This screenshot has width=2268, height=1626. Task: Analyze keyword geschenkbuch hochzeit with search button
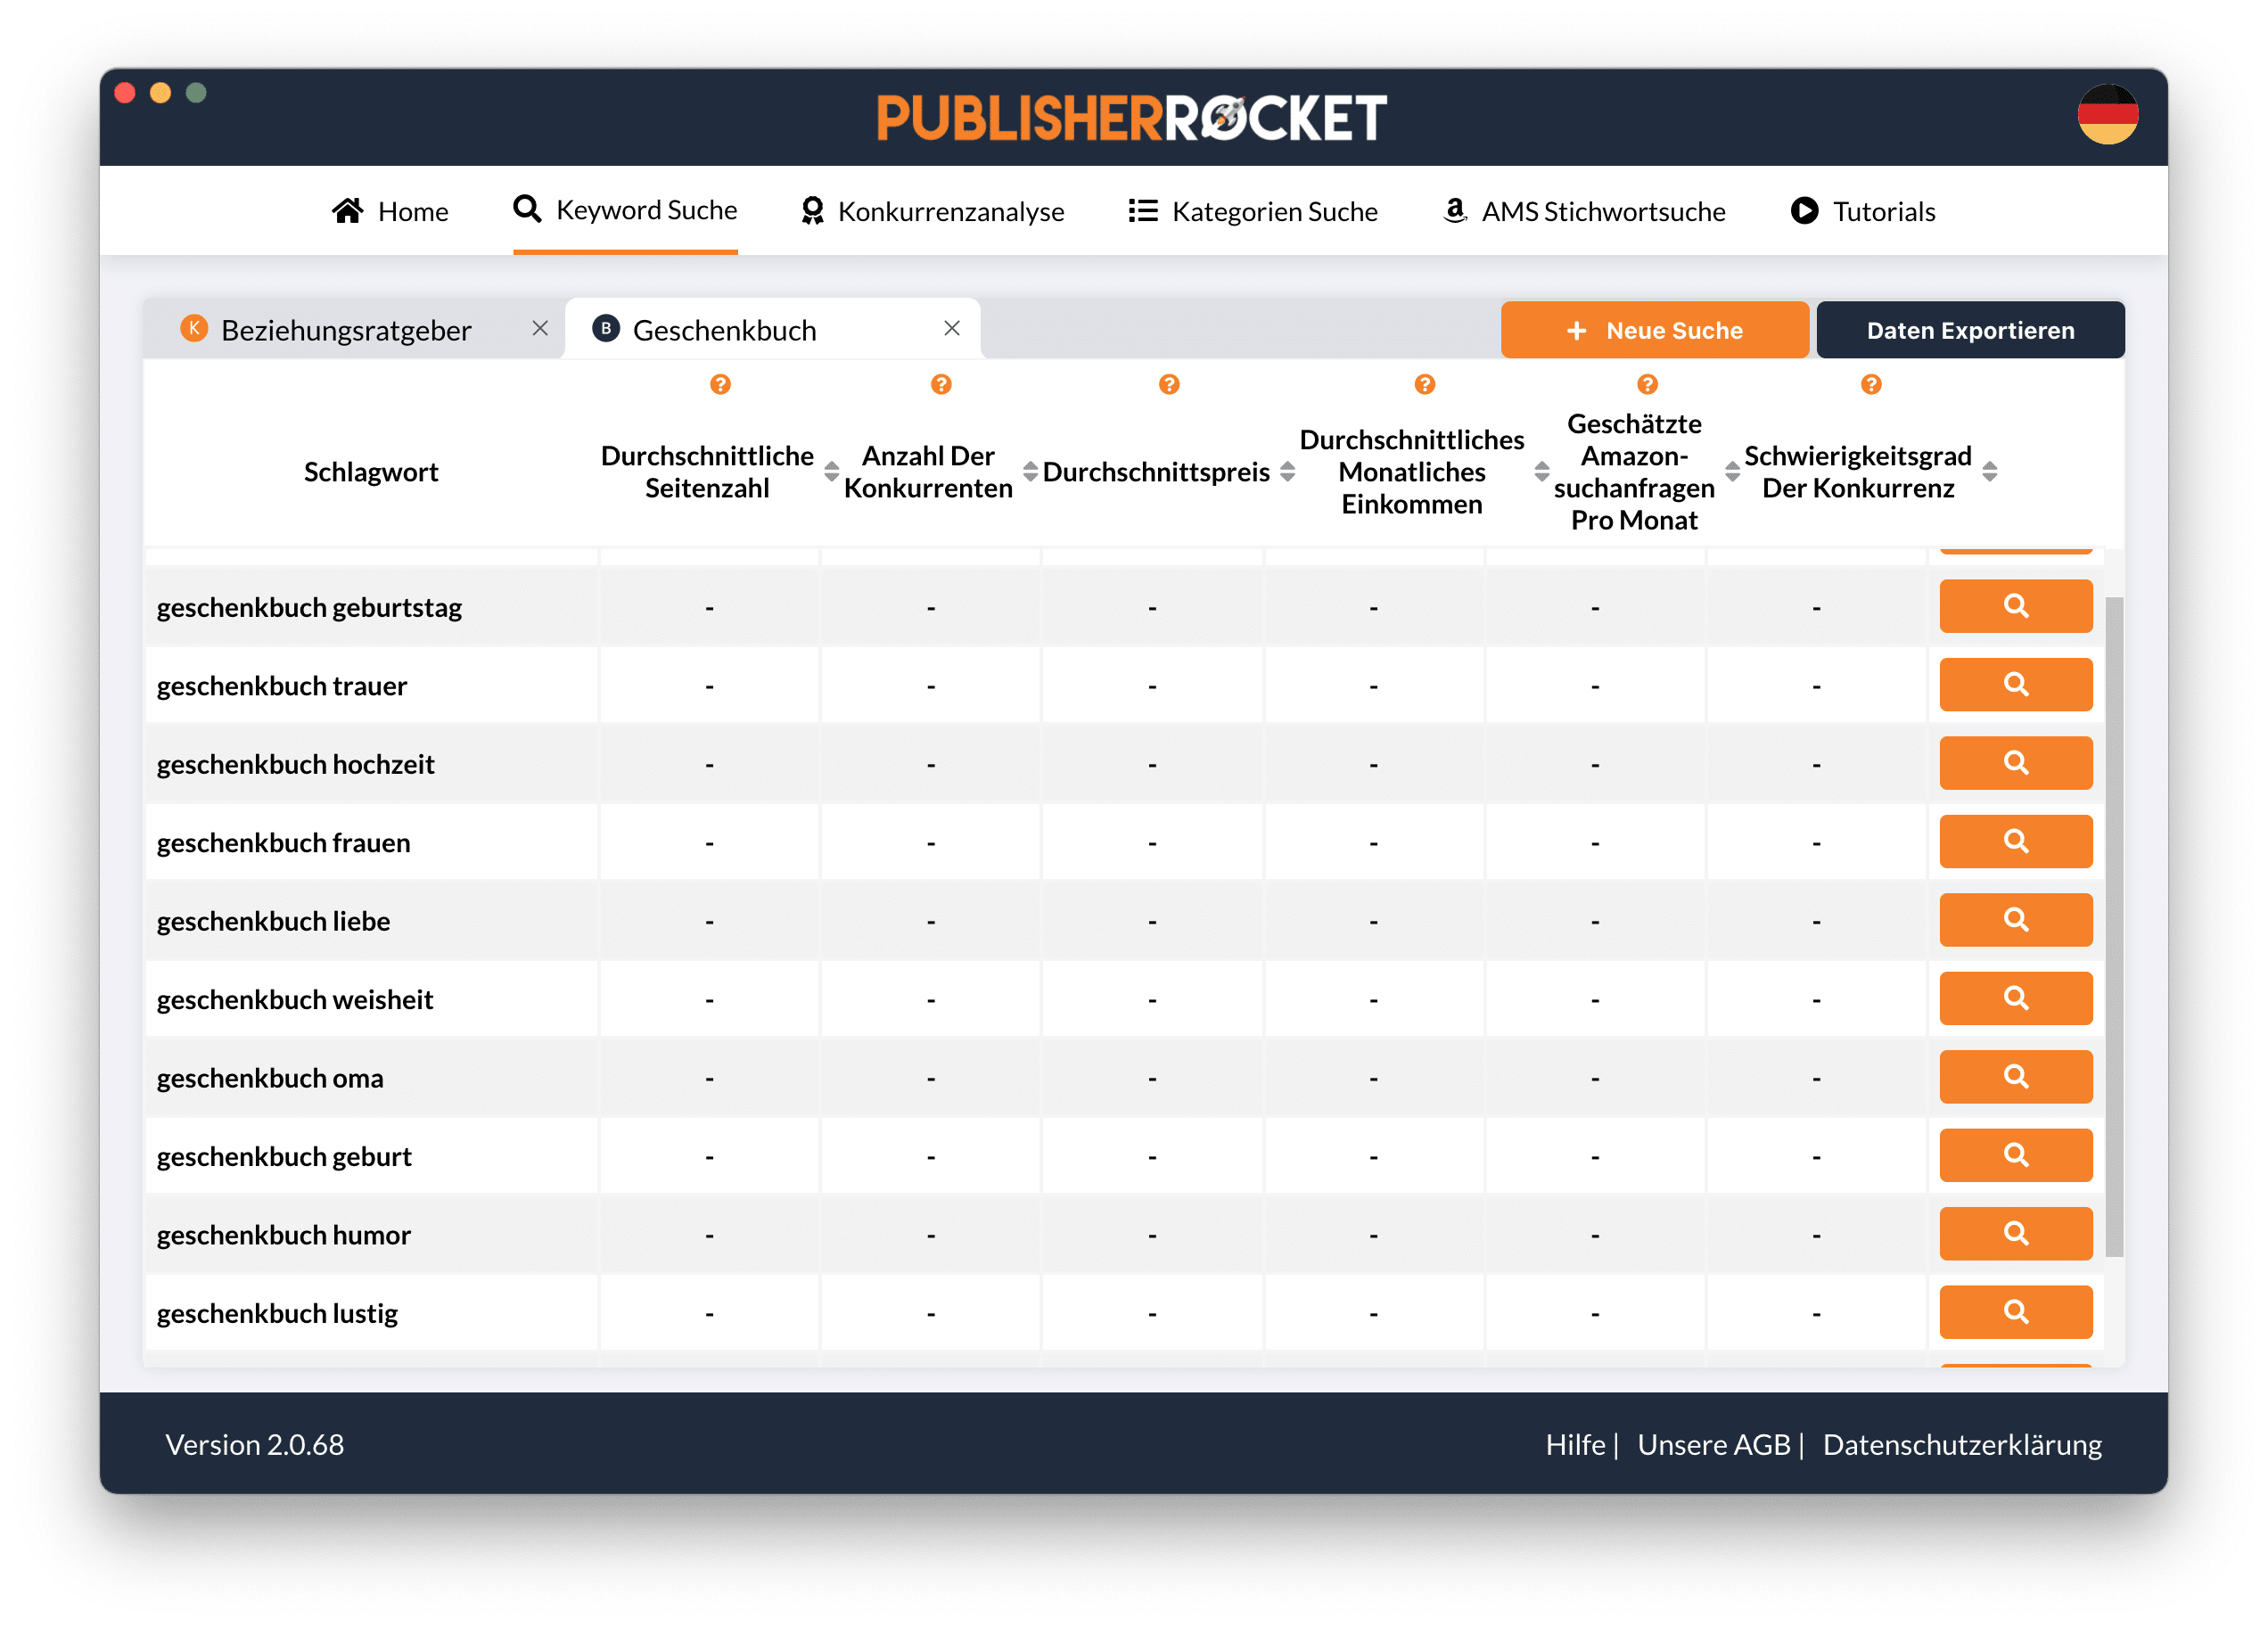pyautogui.click(x=2015, y=763)
